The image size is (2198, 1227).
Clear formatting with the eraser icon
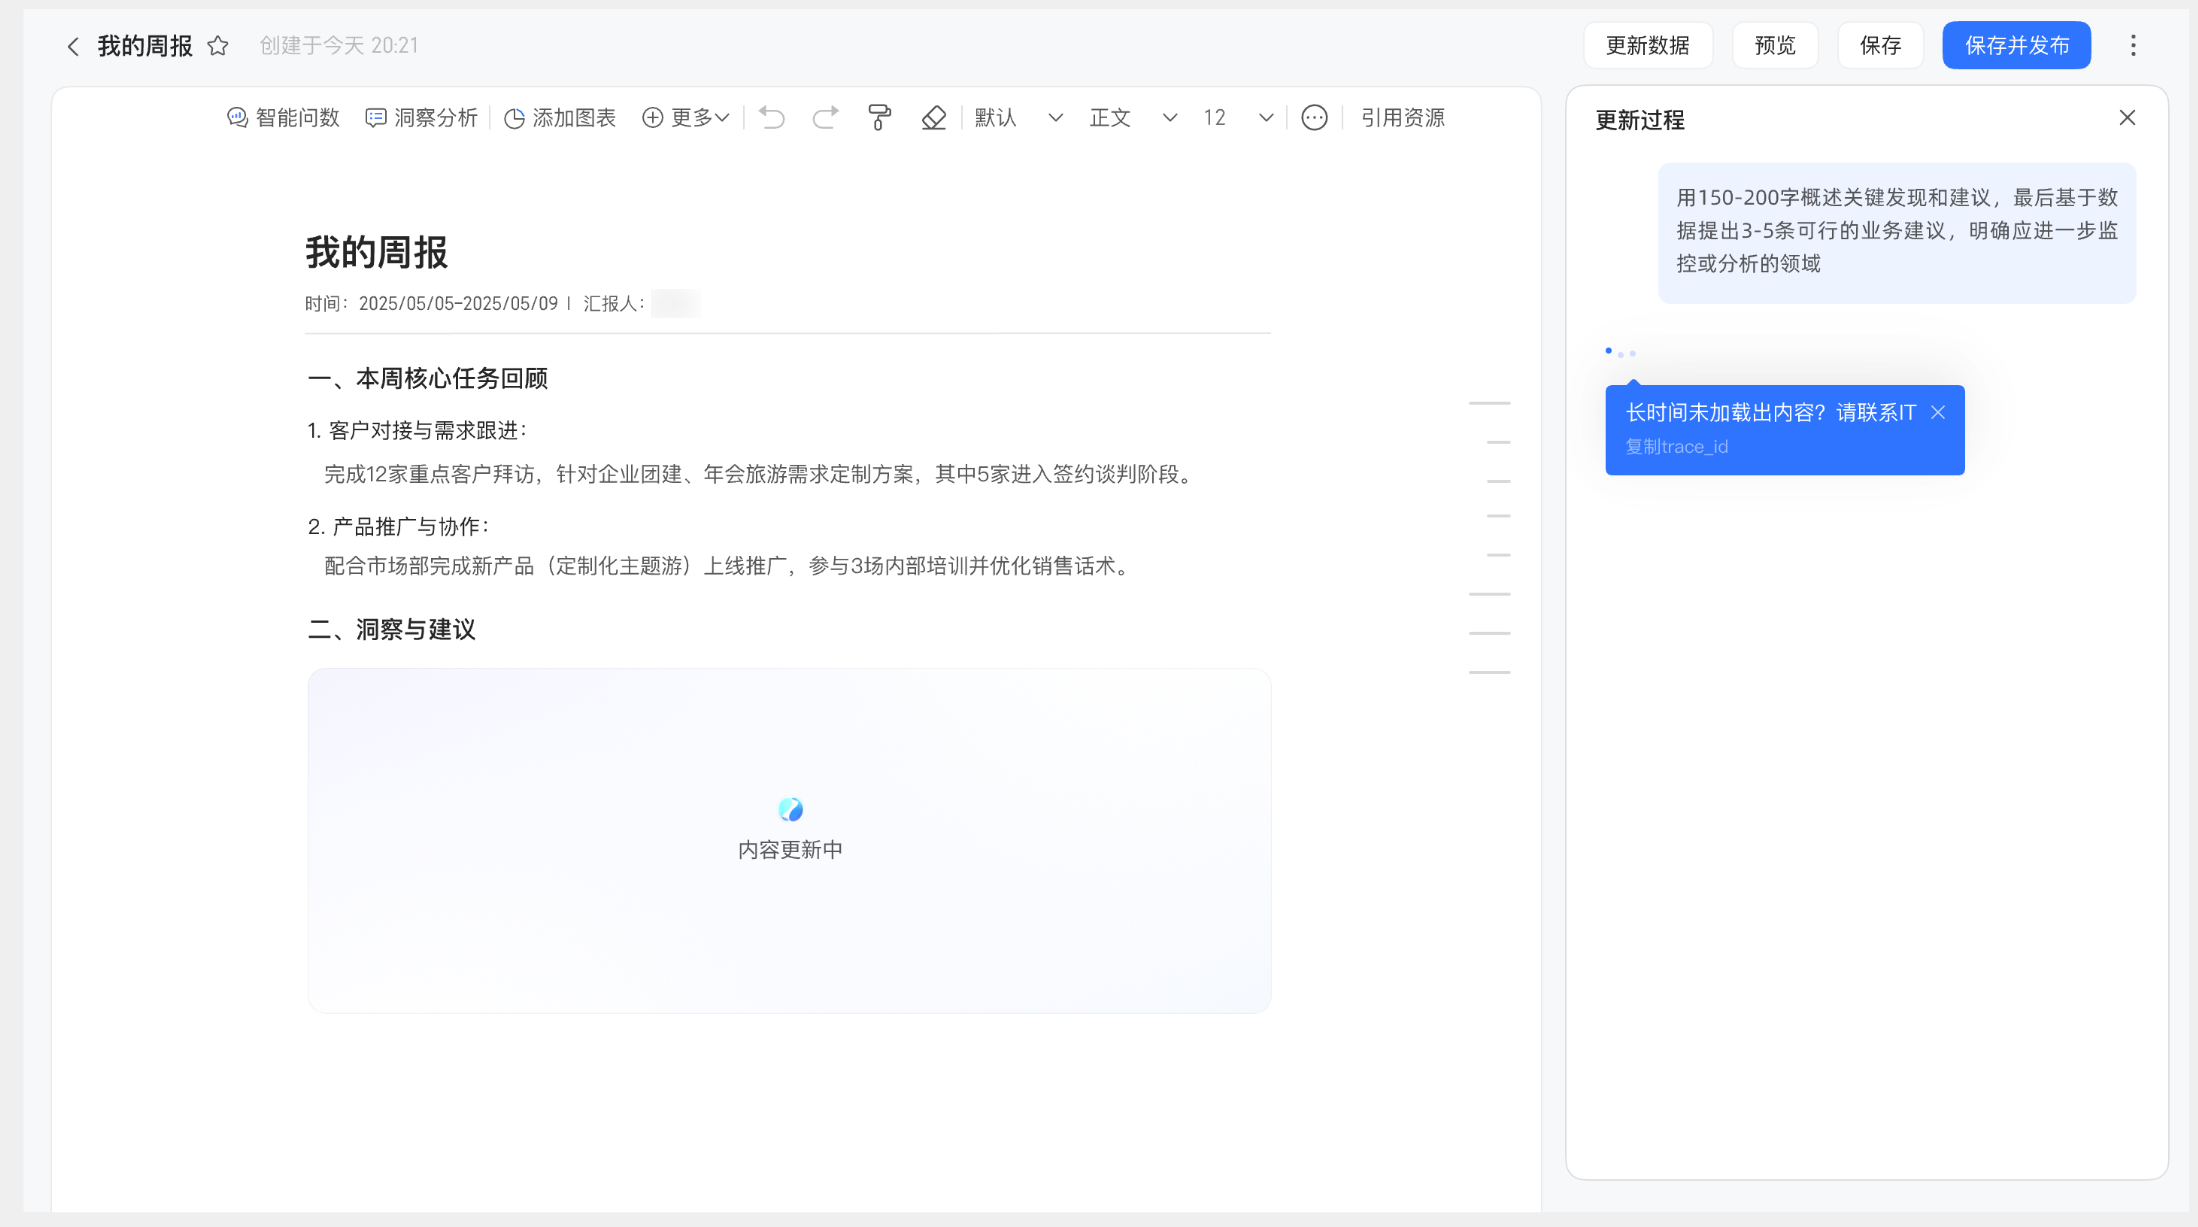pos(933,118)
